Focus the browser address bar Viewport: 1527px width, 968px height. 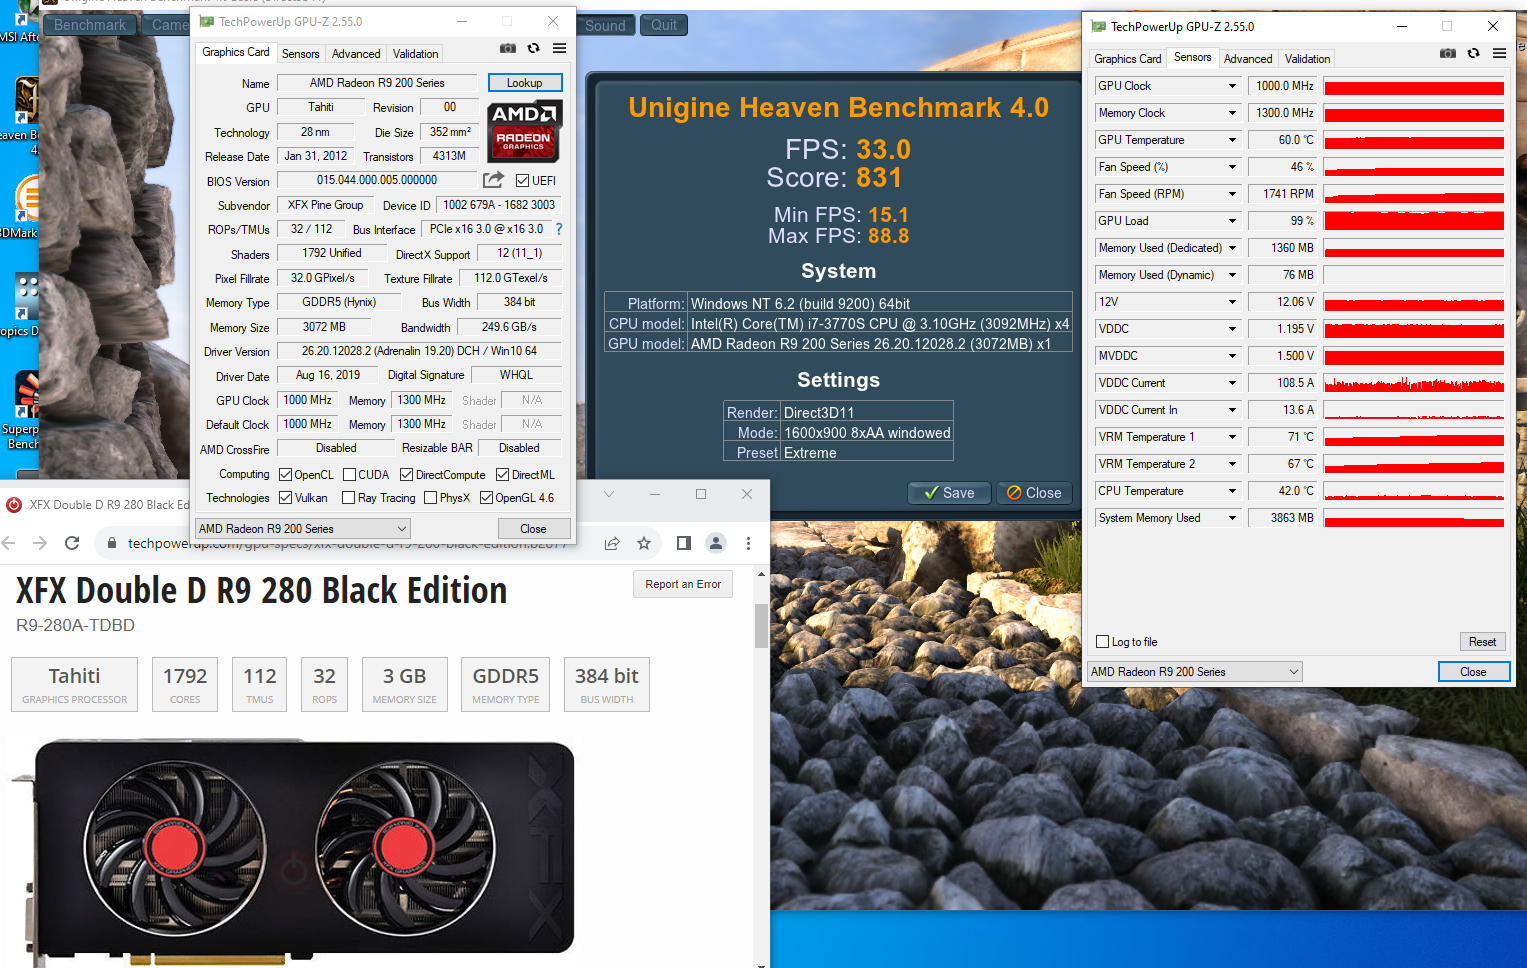click(x=350, y=543)
